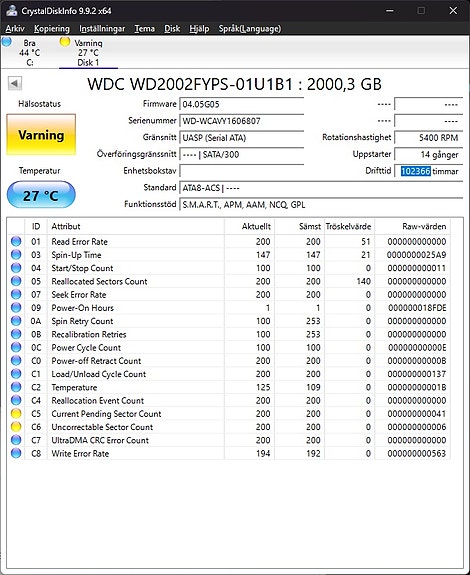Viewport: 470px width, 575px height.
Task: Select the yellow warning icon for Disk 1
Action: point(65,42)
